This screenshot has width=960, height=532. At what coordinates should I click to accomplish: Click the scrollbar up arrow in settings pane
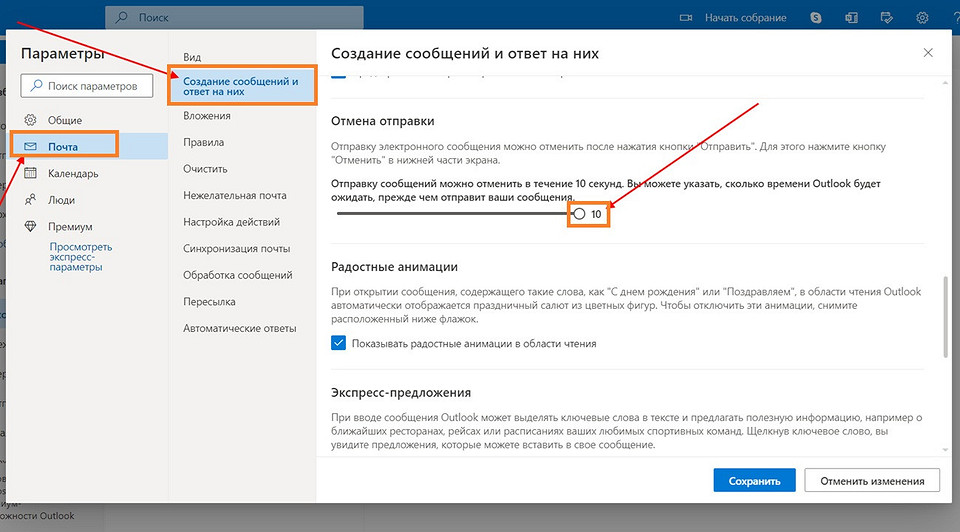pos(945,83)
